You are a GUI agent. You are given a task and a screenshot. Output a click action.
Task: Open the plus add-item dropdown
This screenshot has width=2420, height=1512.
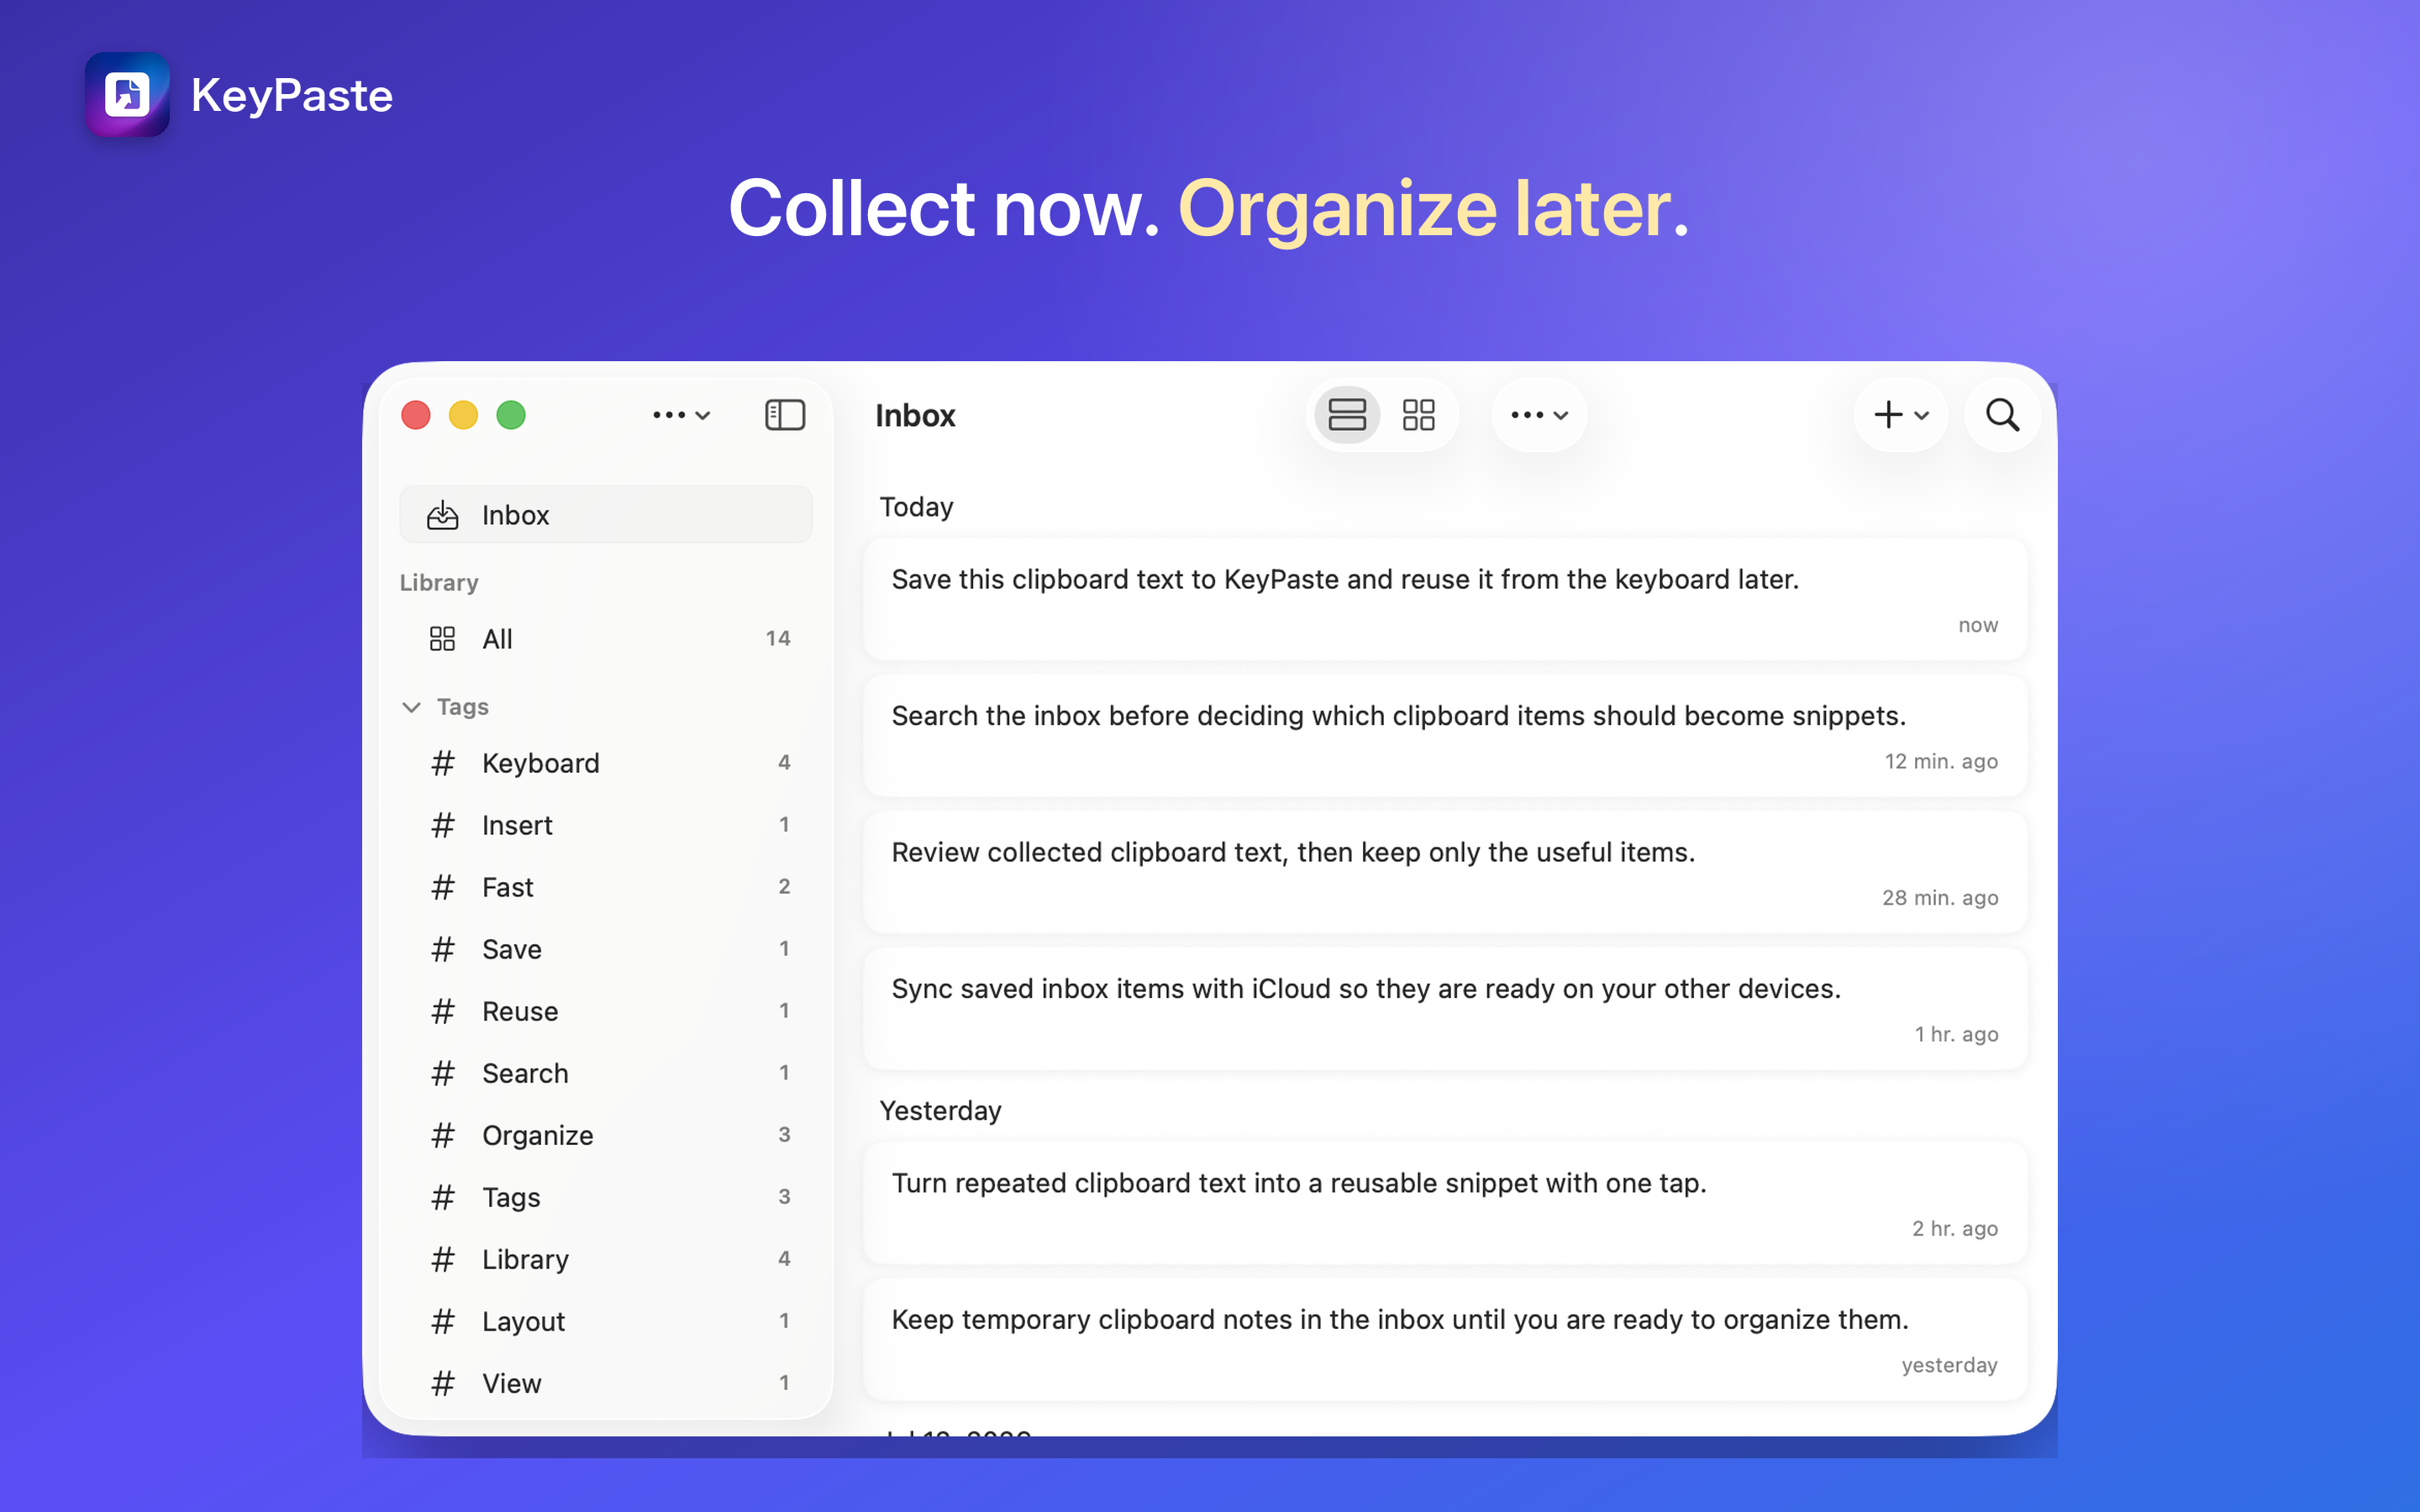[x=1900, y=415]
